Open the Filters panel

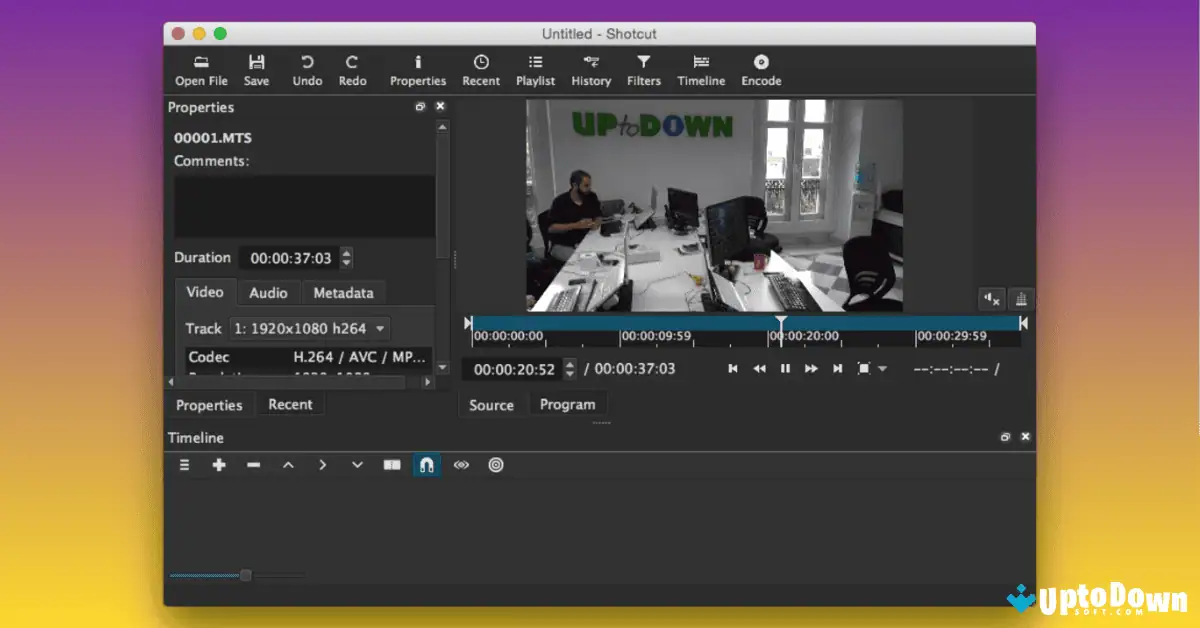tap(644, 68)
